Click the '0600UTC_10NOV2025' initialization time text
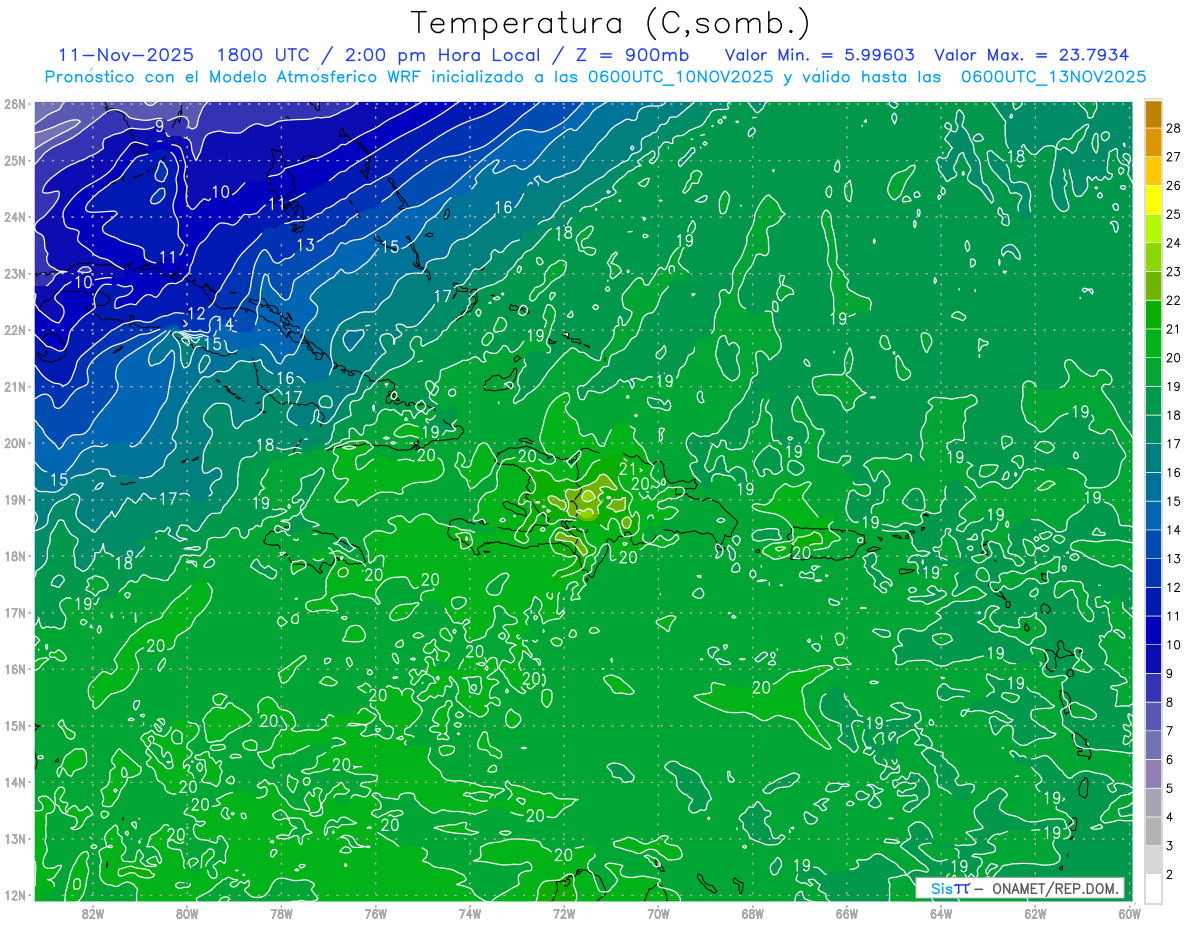The height and width of the screenshot is (927, 1200). point(681,77)
